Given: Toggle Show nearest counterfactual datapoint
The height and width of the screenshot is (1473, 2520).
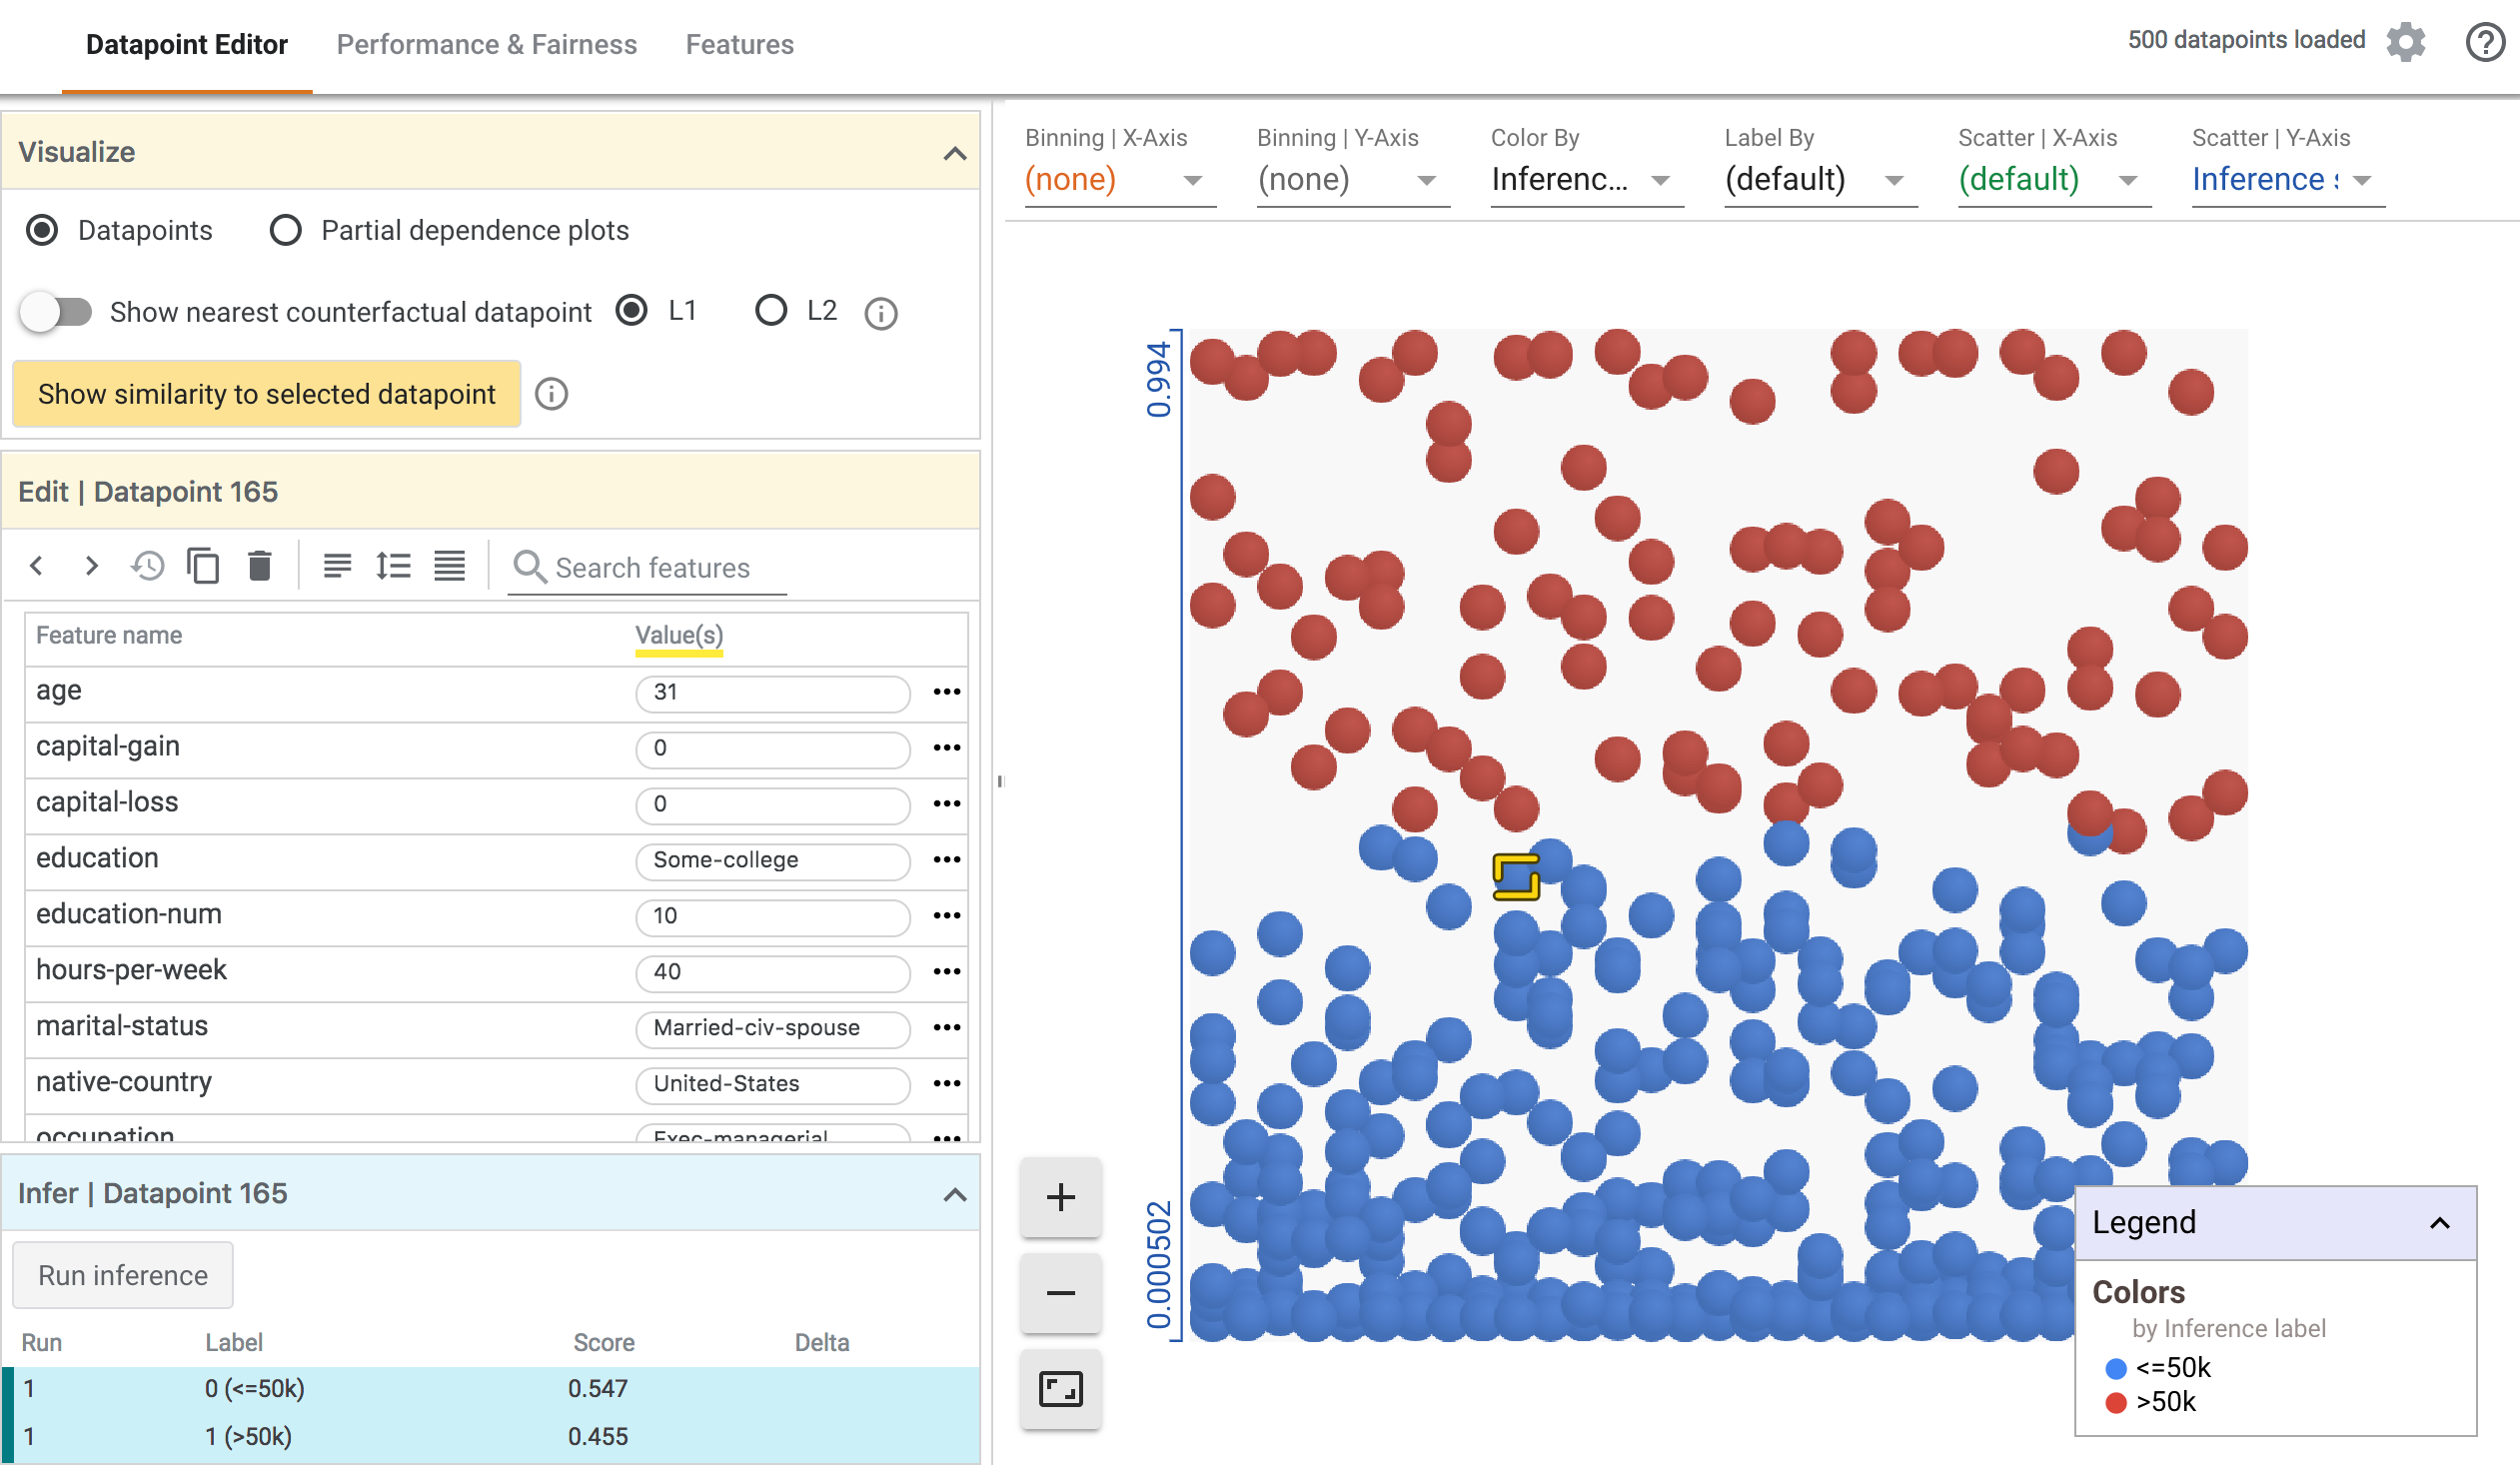Looking at the screenshot, I should [x=56, y=312].
